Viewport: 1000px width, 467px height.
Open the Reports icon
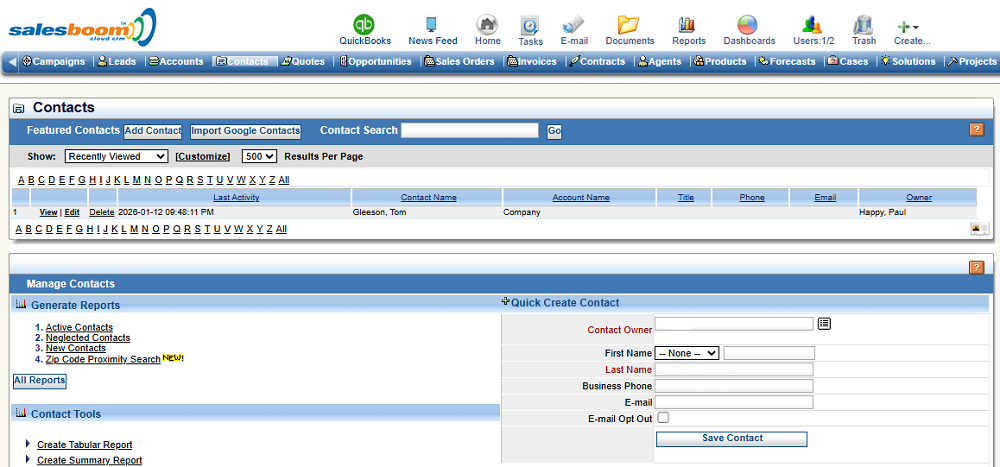(687, 25)
